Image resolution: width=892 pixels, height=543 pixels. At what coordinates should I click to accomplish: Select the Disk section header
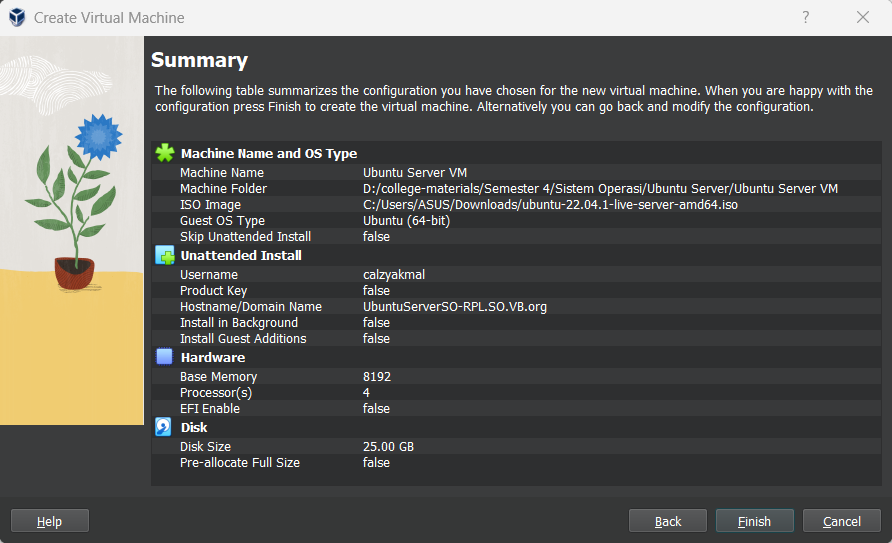194,428
